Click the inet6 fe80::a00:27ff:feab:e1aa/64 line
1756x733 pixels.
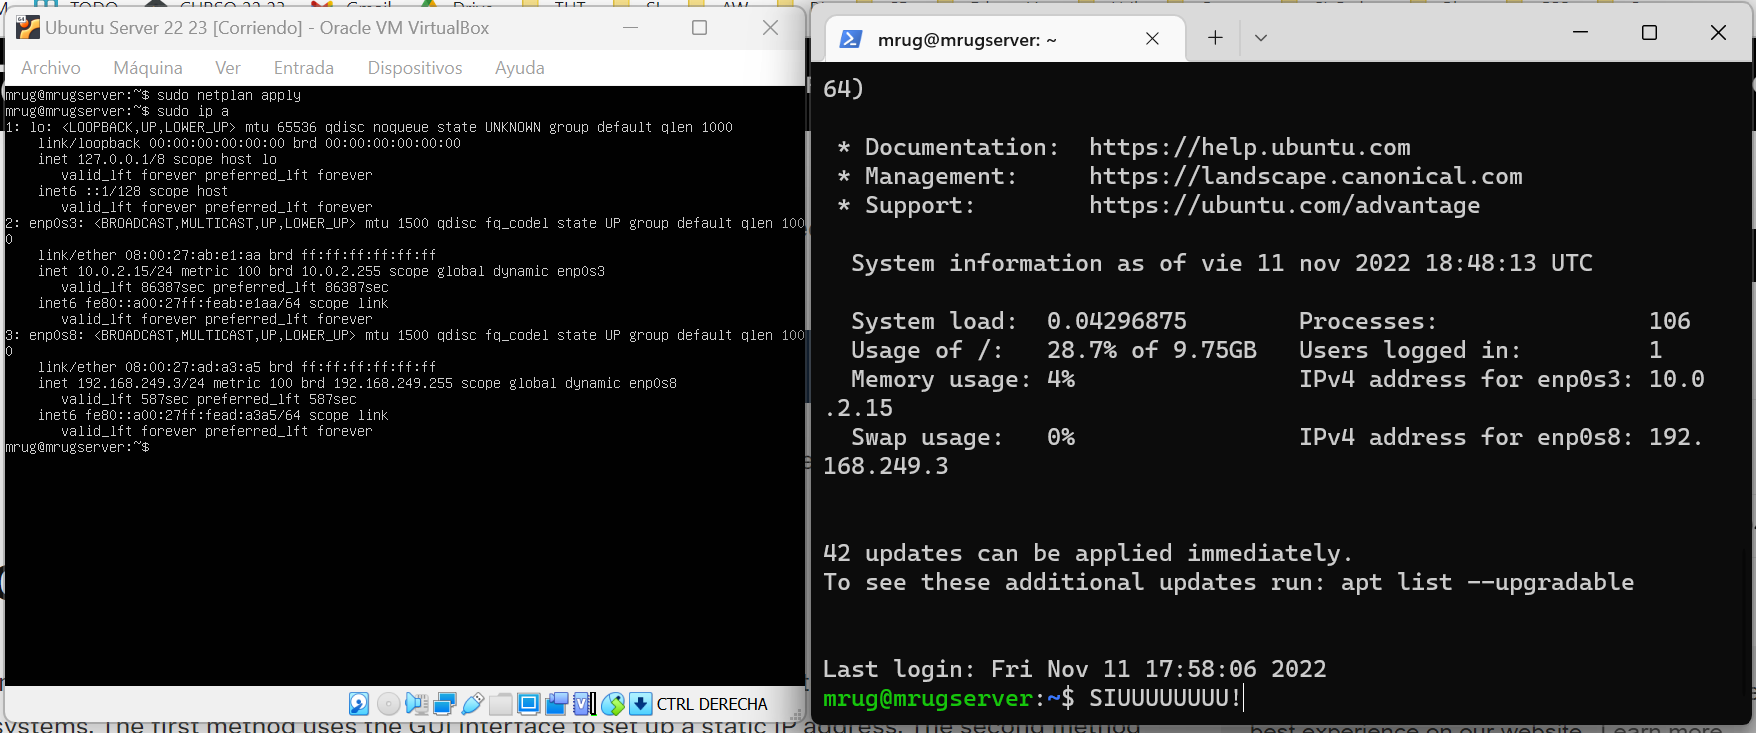pyautogui.click(x=213, y=303)
